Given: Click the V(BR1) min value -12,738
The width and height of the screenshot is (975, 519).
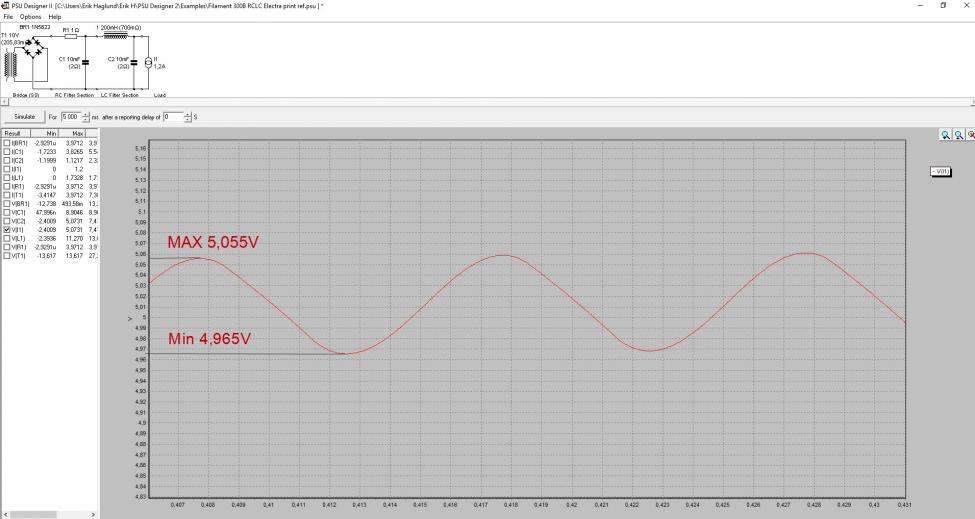Looking at the screenshot, I should point(47,204).
